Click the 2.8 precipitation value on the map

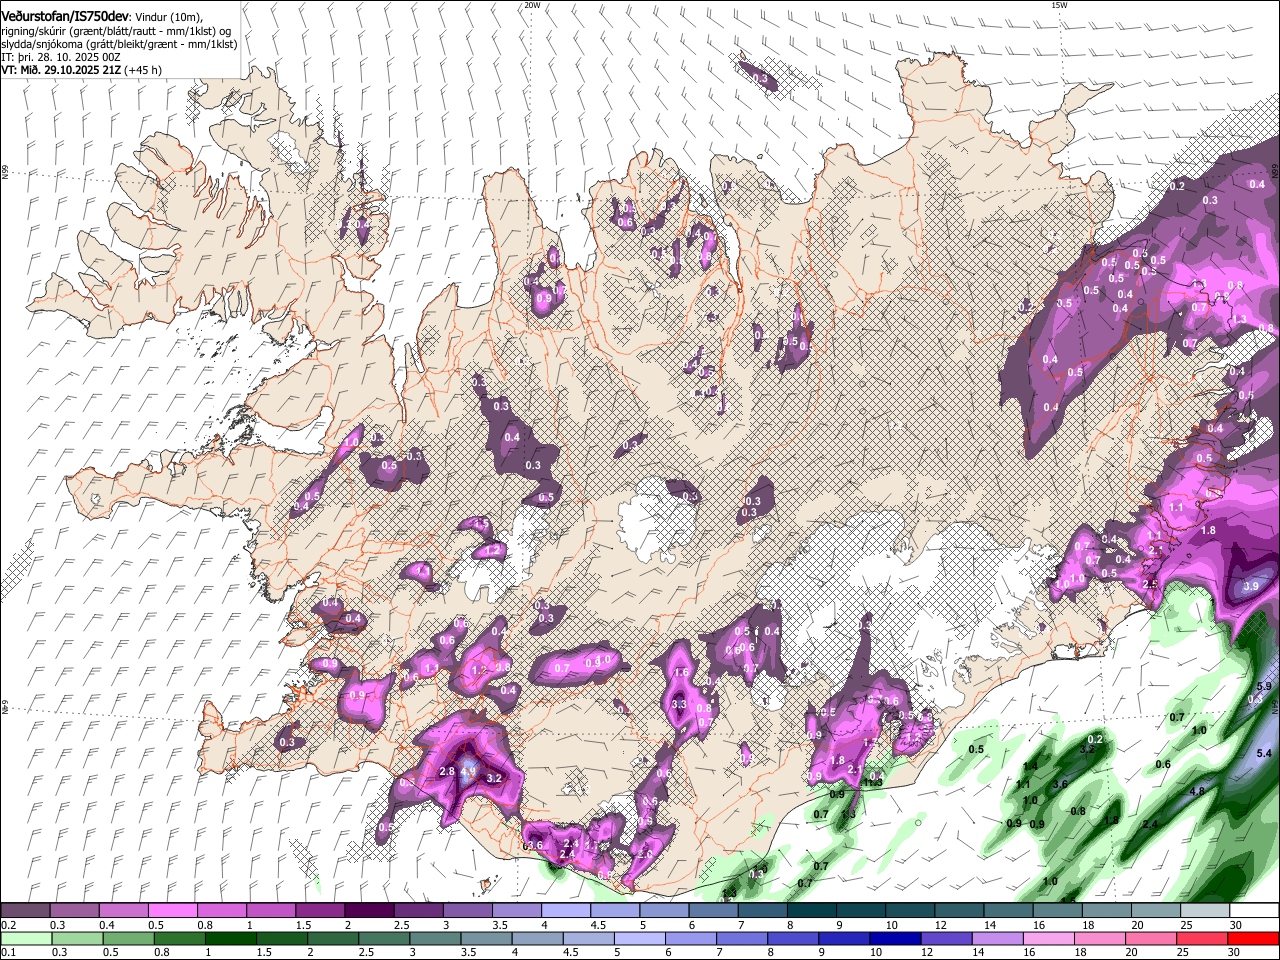[447, 772]
